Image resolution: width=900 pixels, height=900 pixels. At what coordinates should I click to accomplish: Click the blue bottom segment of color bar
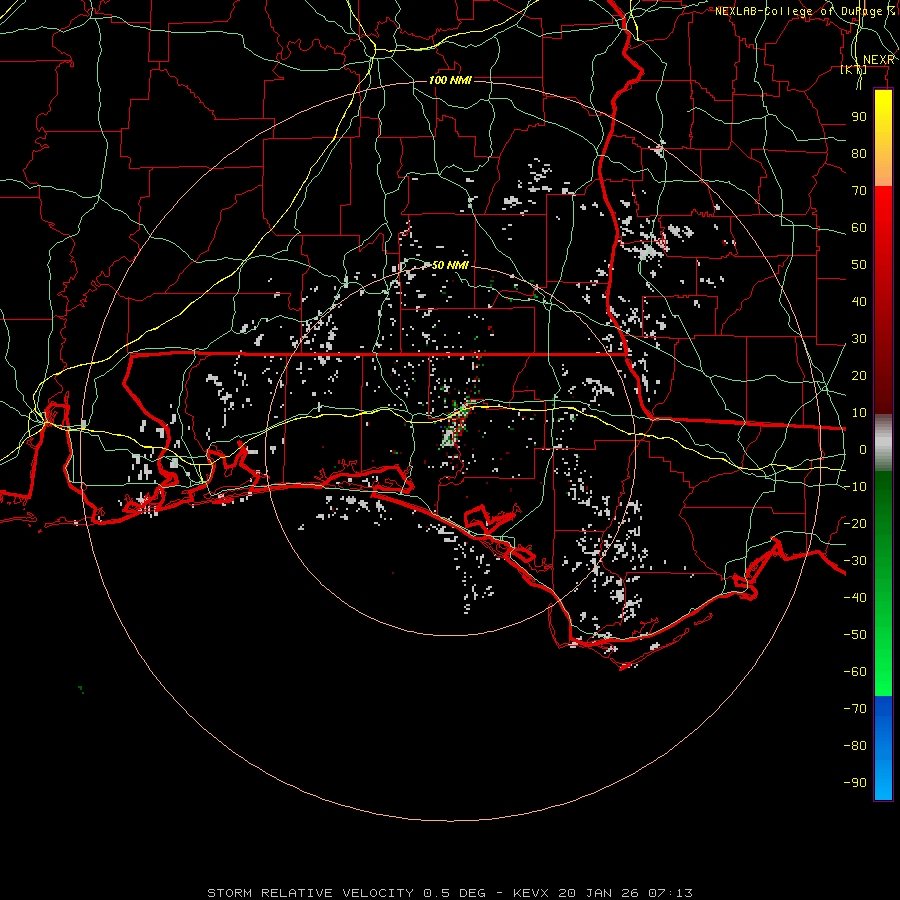[883, 748]
